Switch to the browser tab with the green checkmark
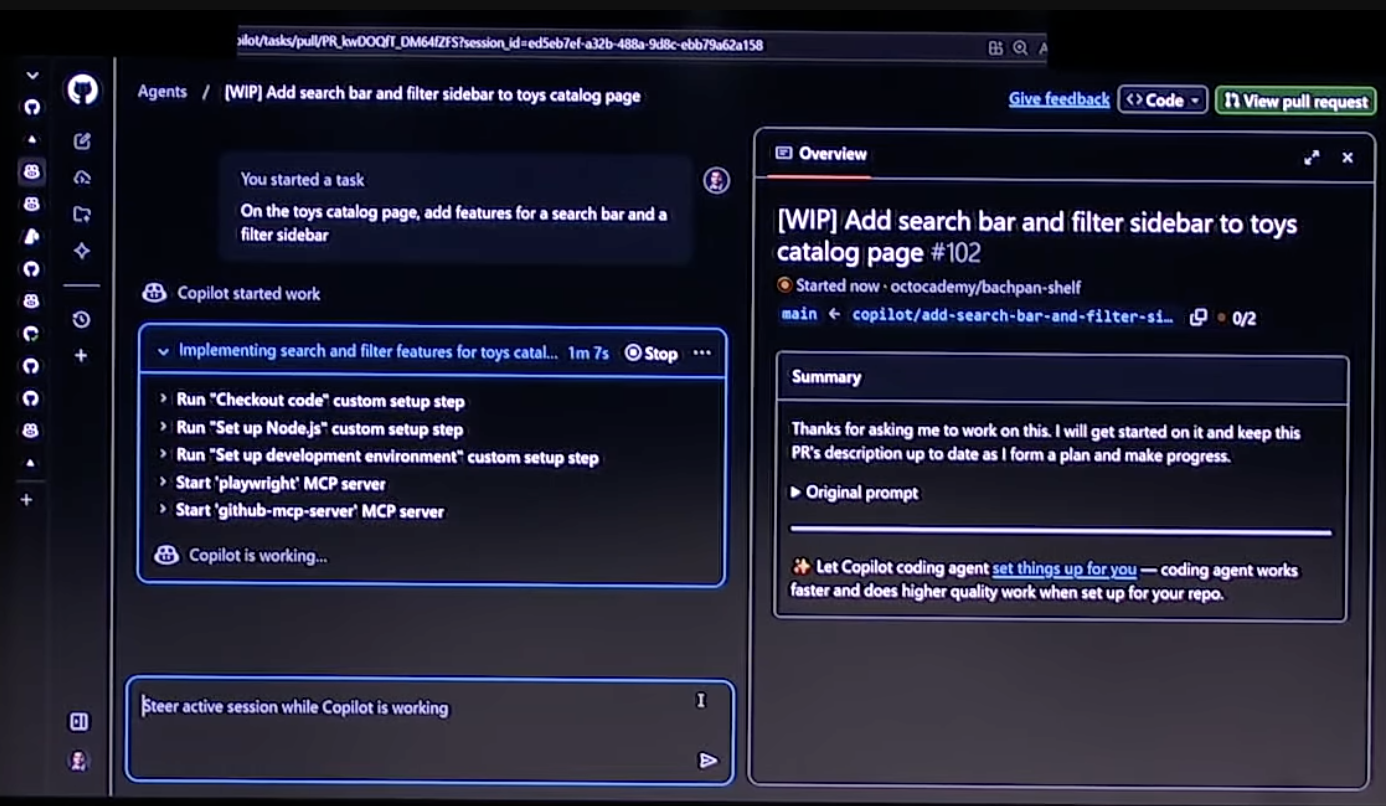Image resolution: width=1386 pixels, height=806 pixels. click(x=32, y=334)
